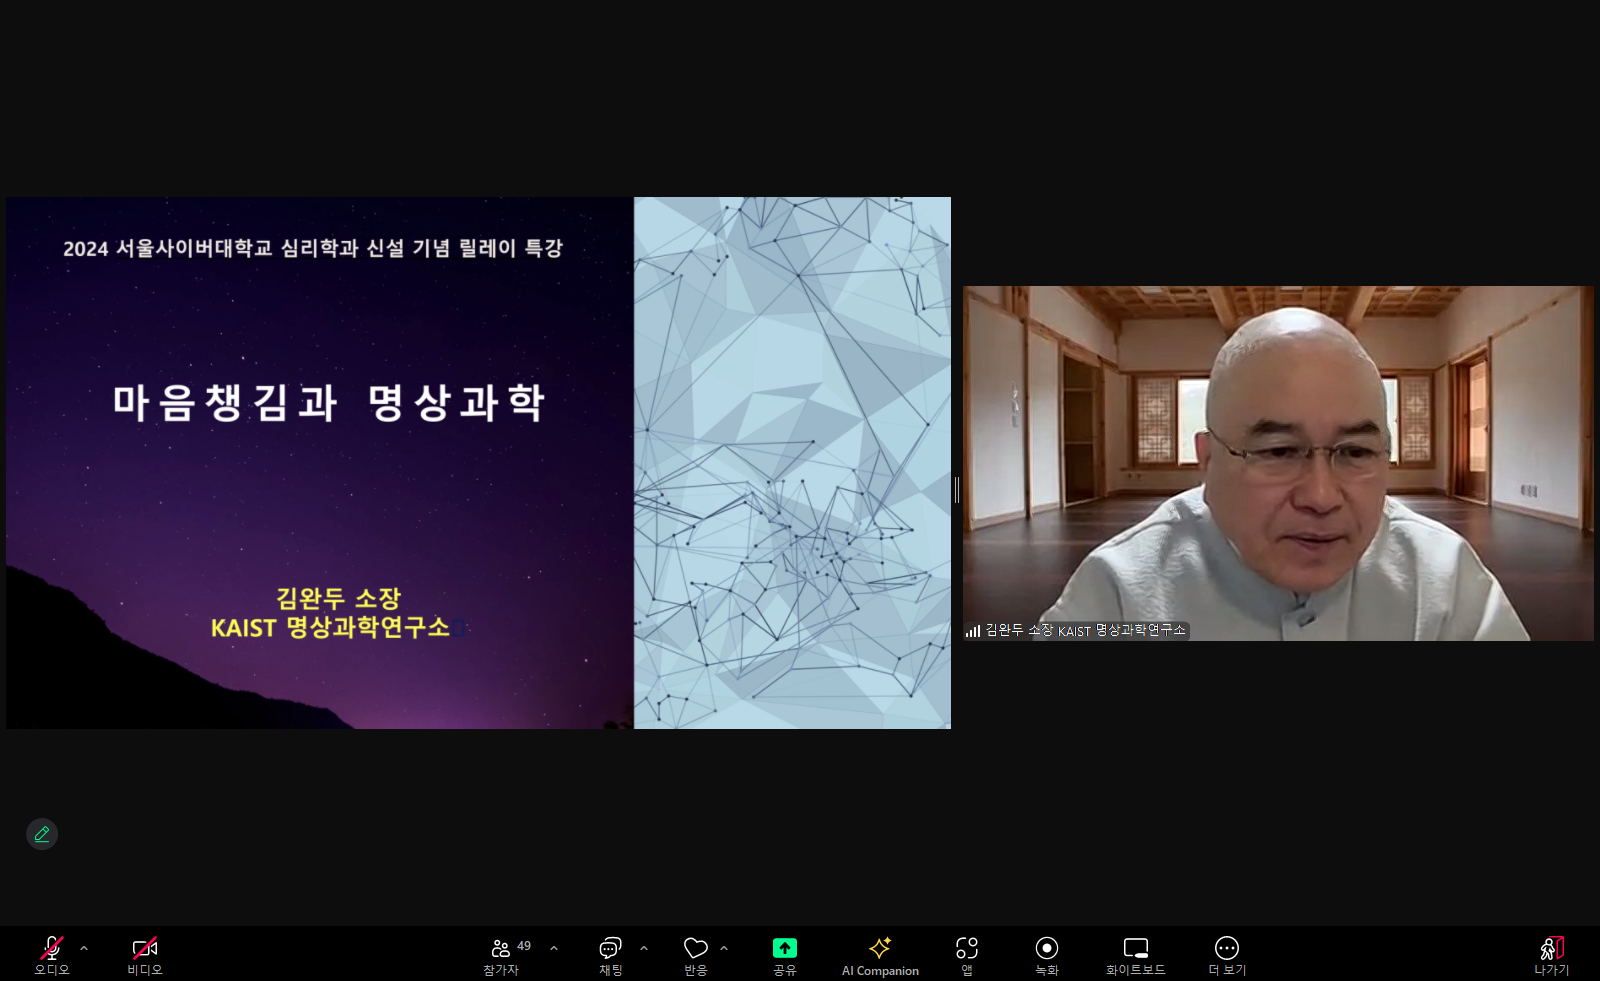This screenshot has height=981, width=1600.
Task: Click the speaker video thumbnail of 김완두 소장
Action: pyautogui.click(x=1278, y=461)
